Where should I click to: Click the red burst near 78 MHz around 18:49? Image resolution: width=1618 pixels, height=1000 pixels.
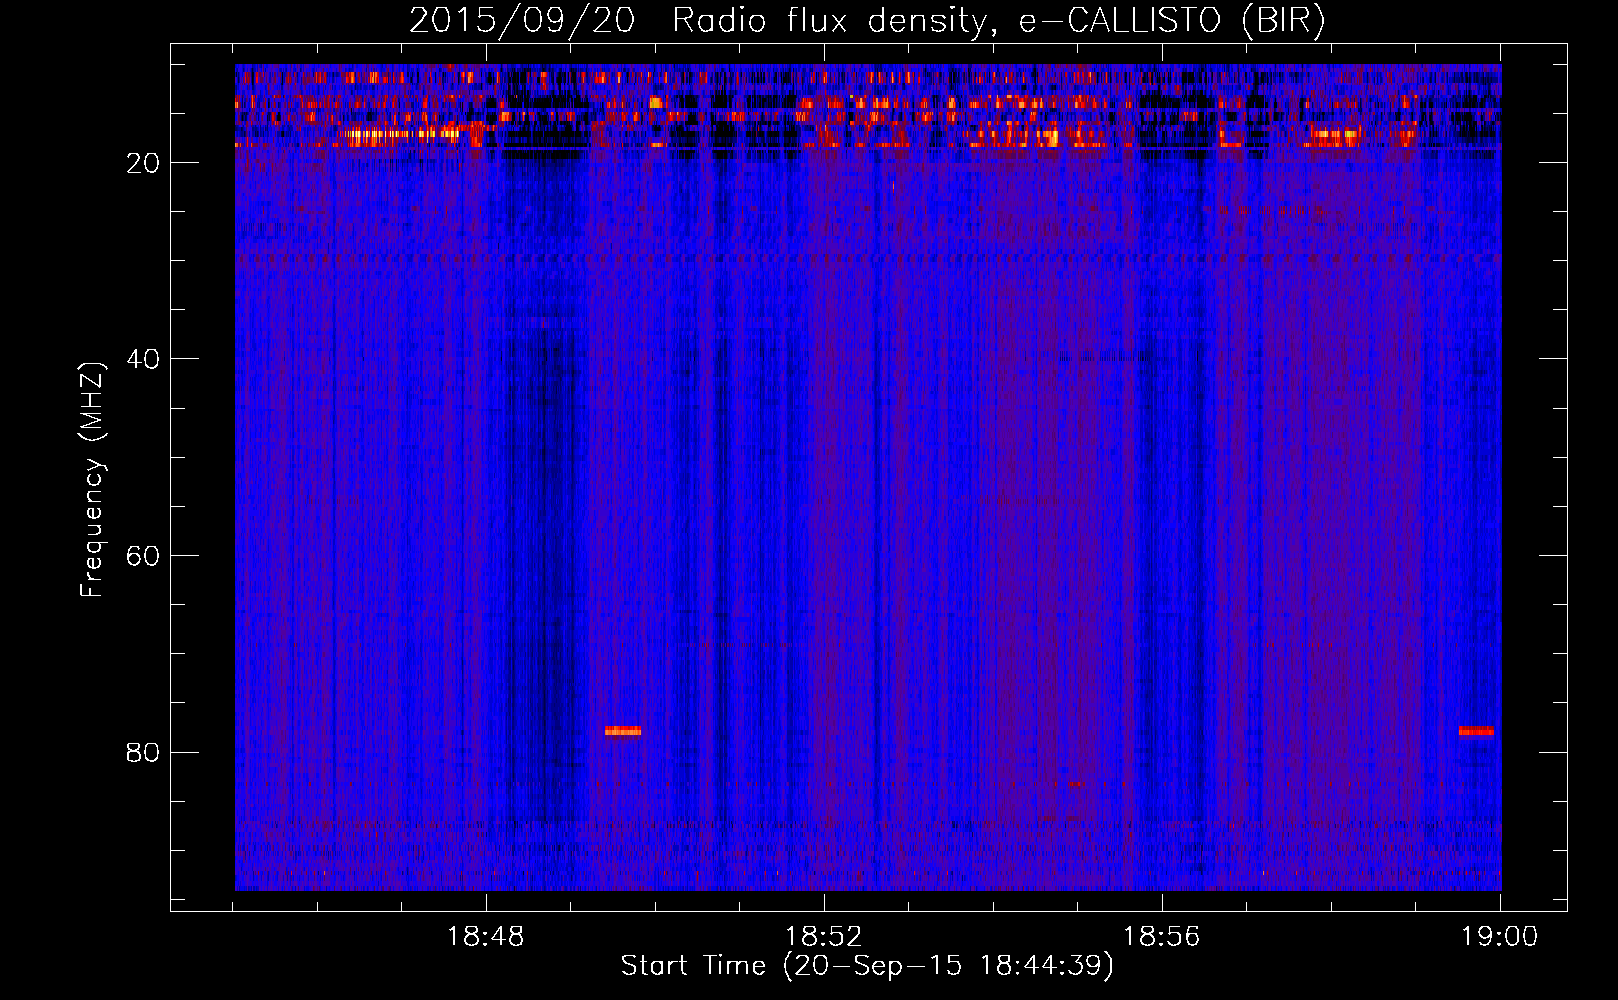(623, 731)
